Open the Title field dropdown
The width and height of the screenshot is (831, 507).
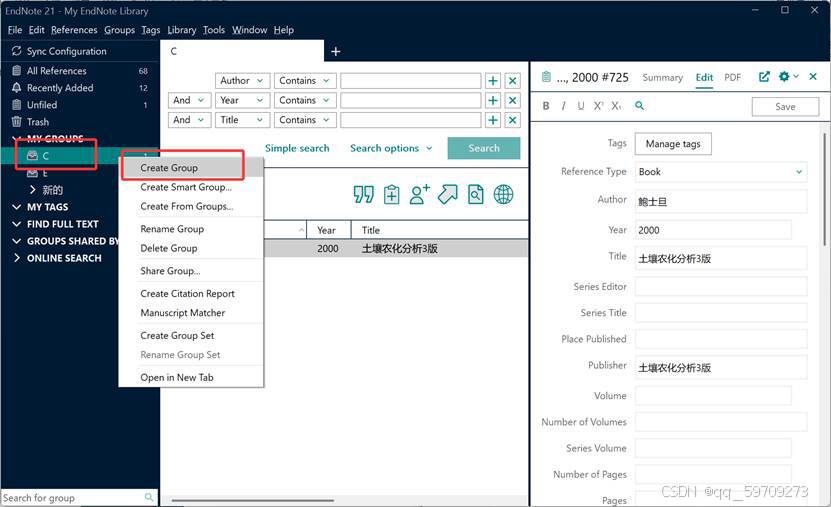coord(243,120)
